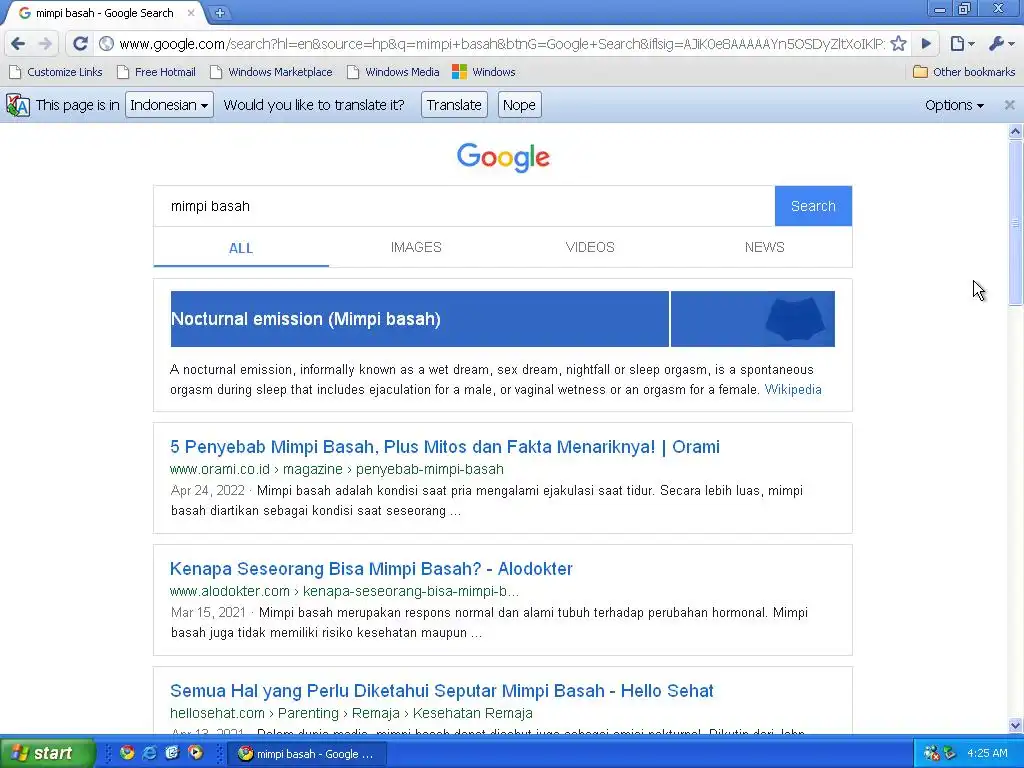Click first system tray icon

tap(931, 754)
